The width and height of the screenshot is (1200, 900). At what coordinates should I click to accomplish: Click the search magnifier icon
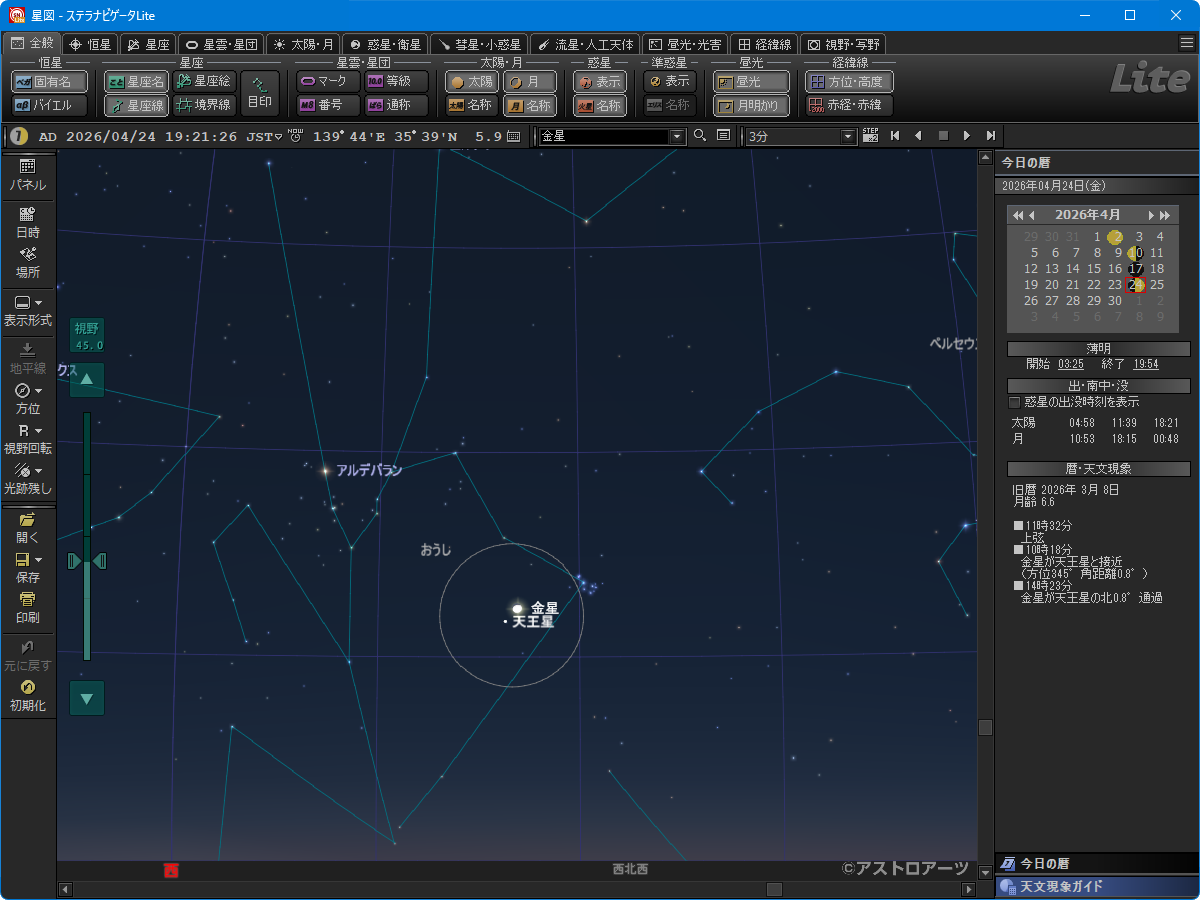(700, 136)
